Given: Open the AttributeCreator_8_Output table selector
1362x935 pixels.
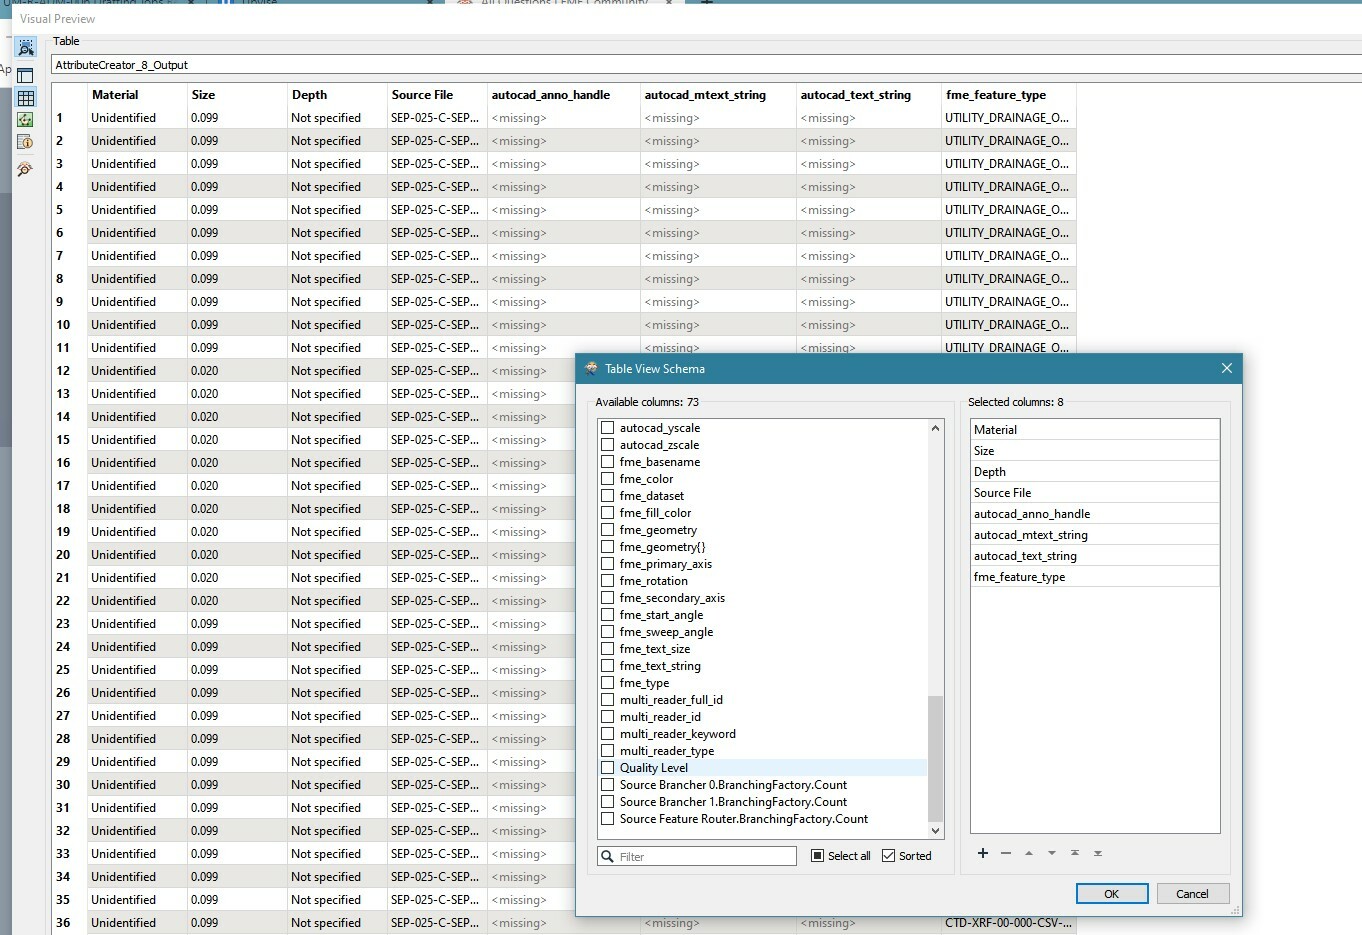Looking at the screenshot, I should click(x=706, y=65).
